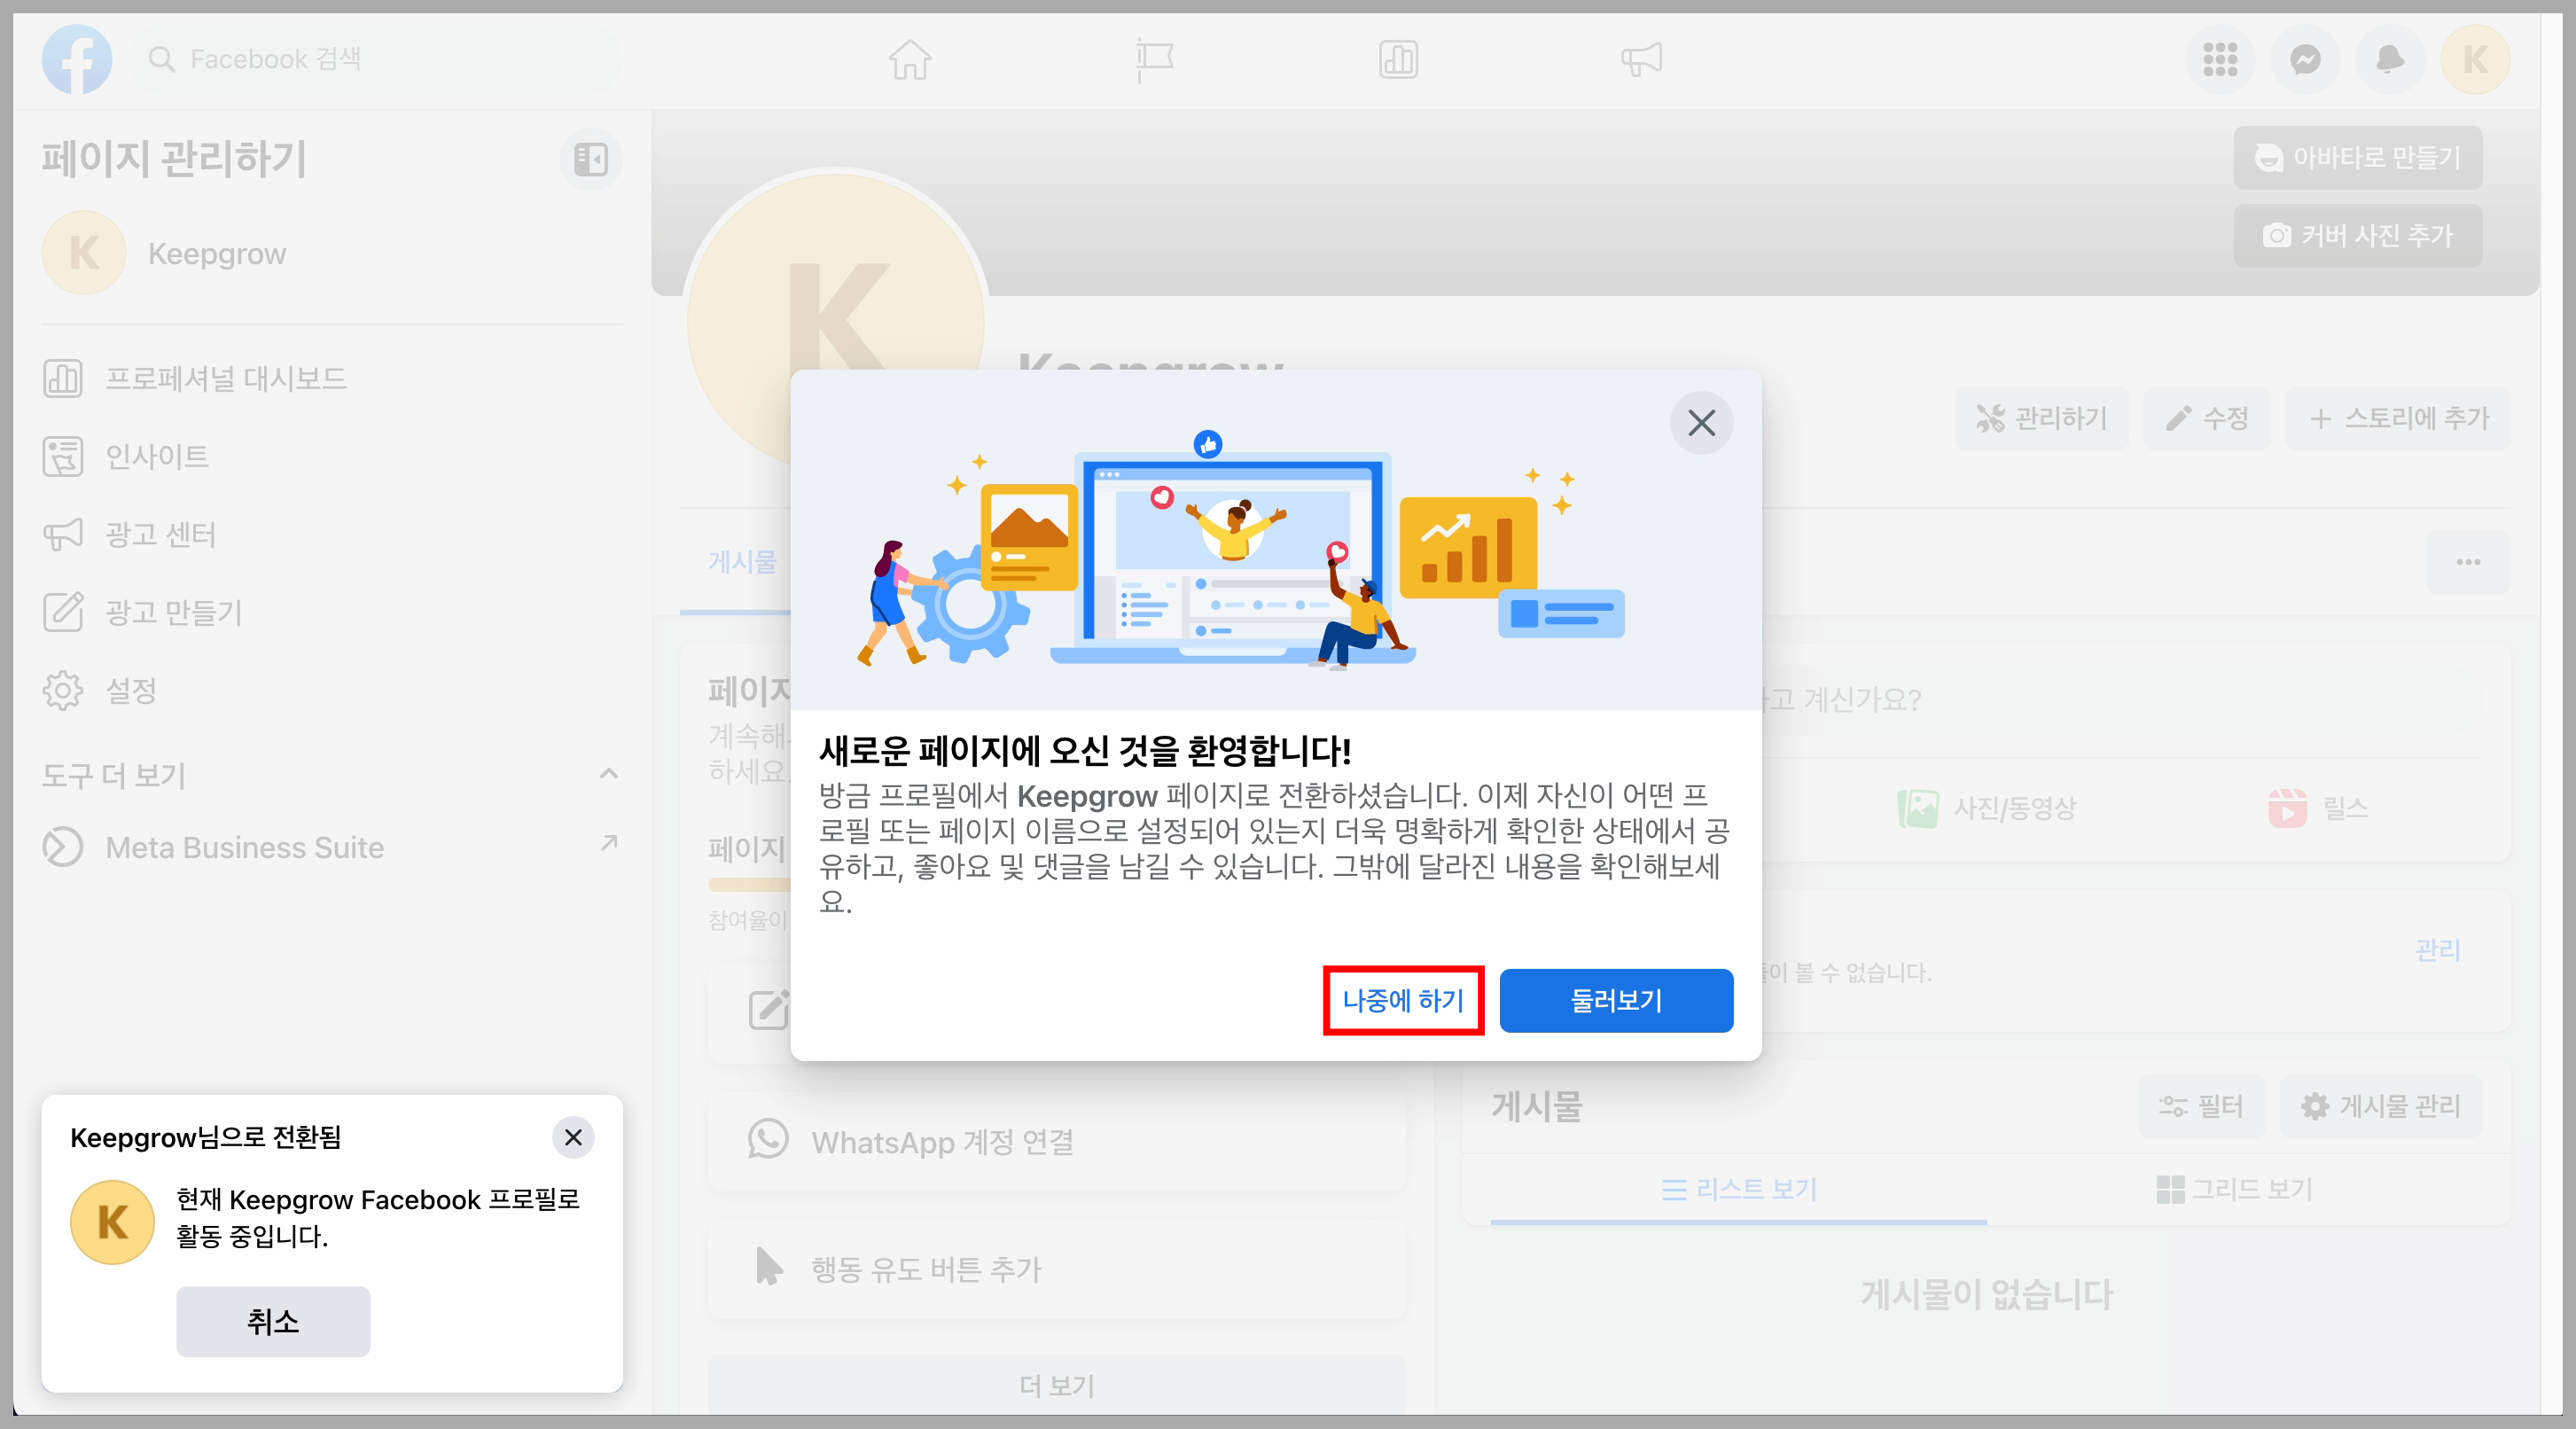The image size is (2576, 1429).
Task: Open 설정 gear in the sidebar
Action: point(130,691)
